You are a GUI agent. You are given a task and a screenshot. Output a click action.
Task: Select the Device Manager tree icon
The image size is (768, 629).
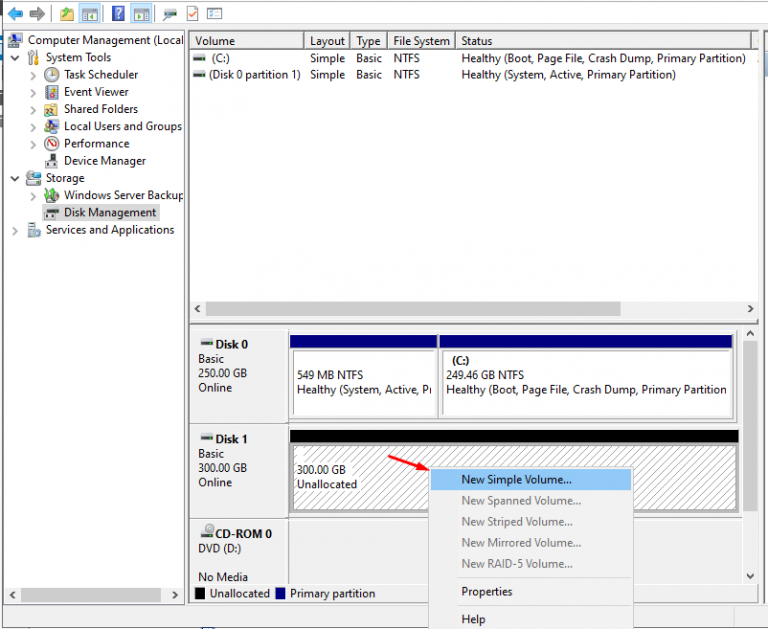pos(52,161)
